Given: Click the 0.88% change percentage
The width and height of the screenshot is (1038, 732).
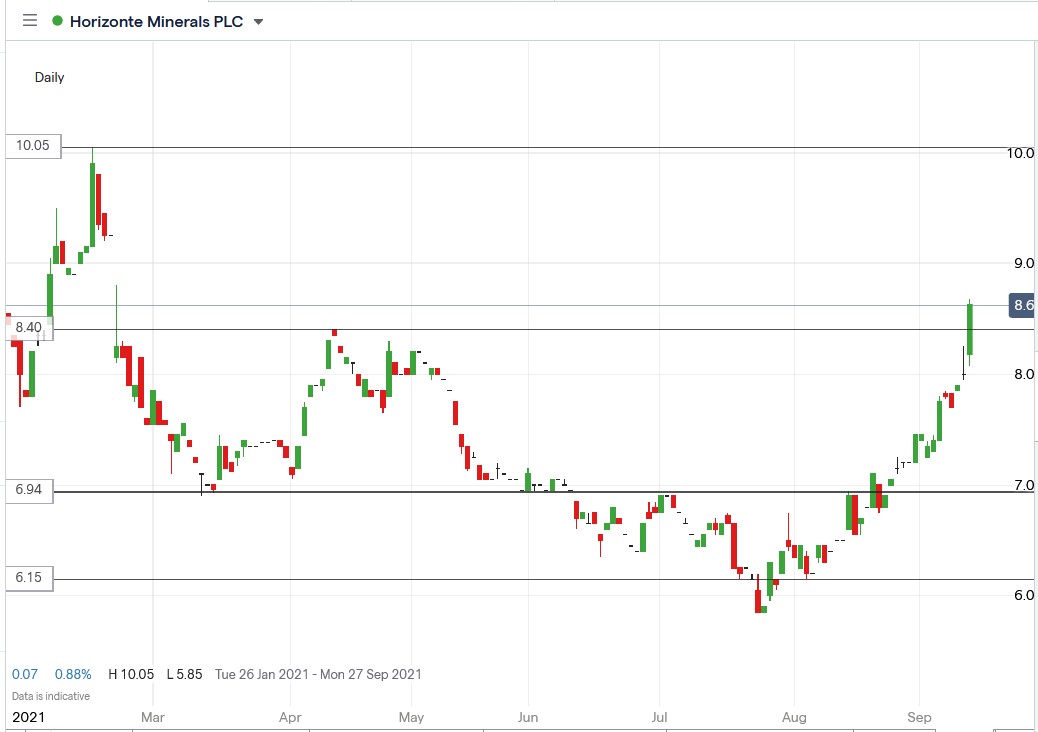Looking at the screenshot, I should tap(73, 674).
